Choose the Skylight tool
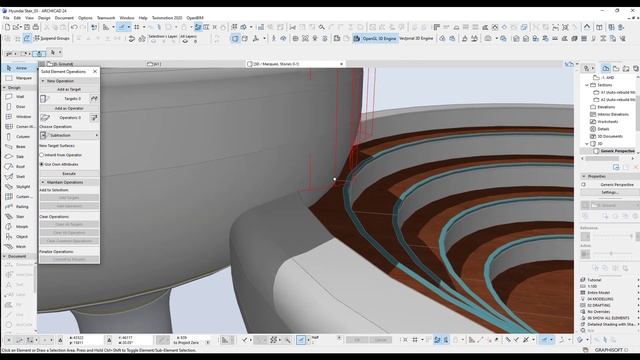 [x=18, y=187]
